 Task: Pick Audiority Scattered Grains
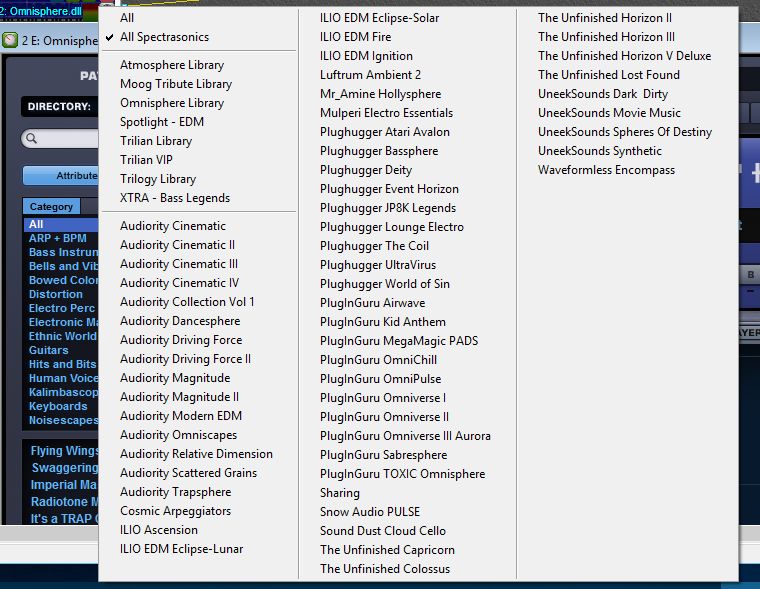point(189,473)
